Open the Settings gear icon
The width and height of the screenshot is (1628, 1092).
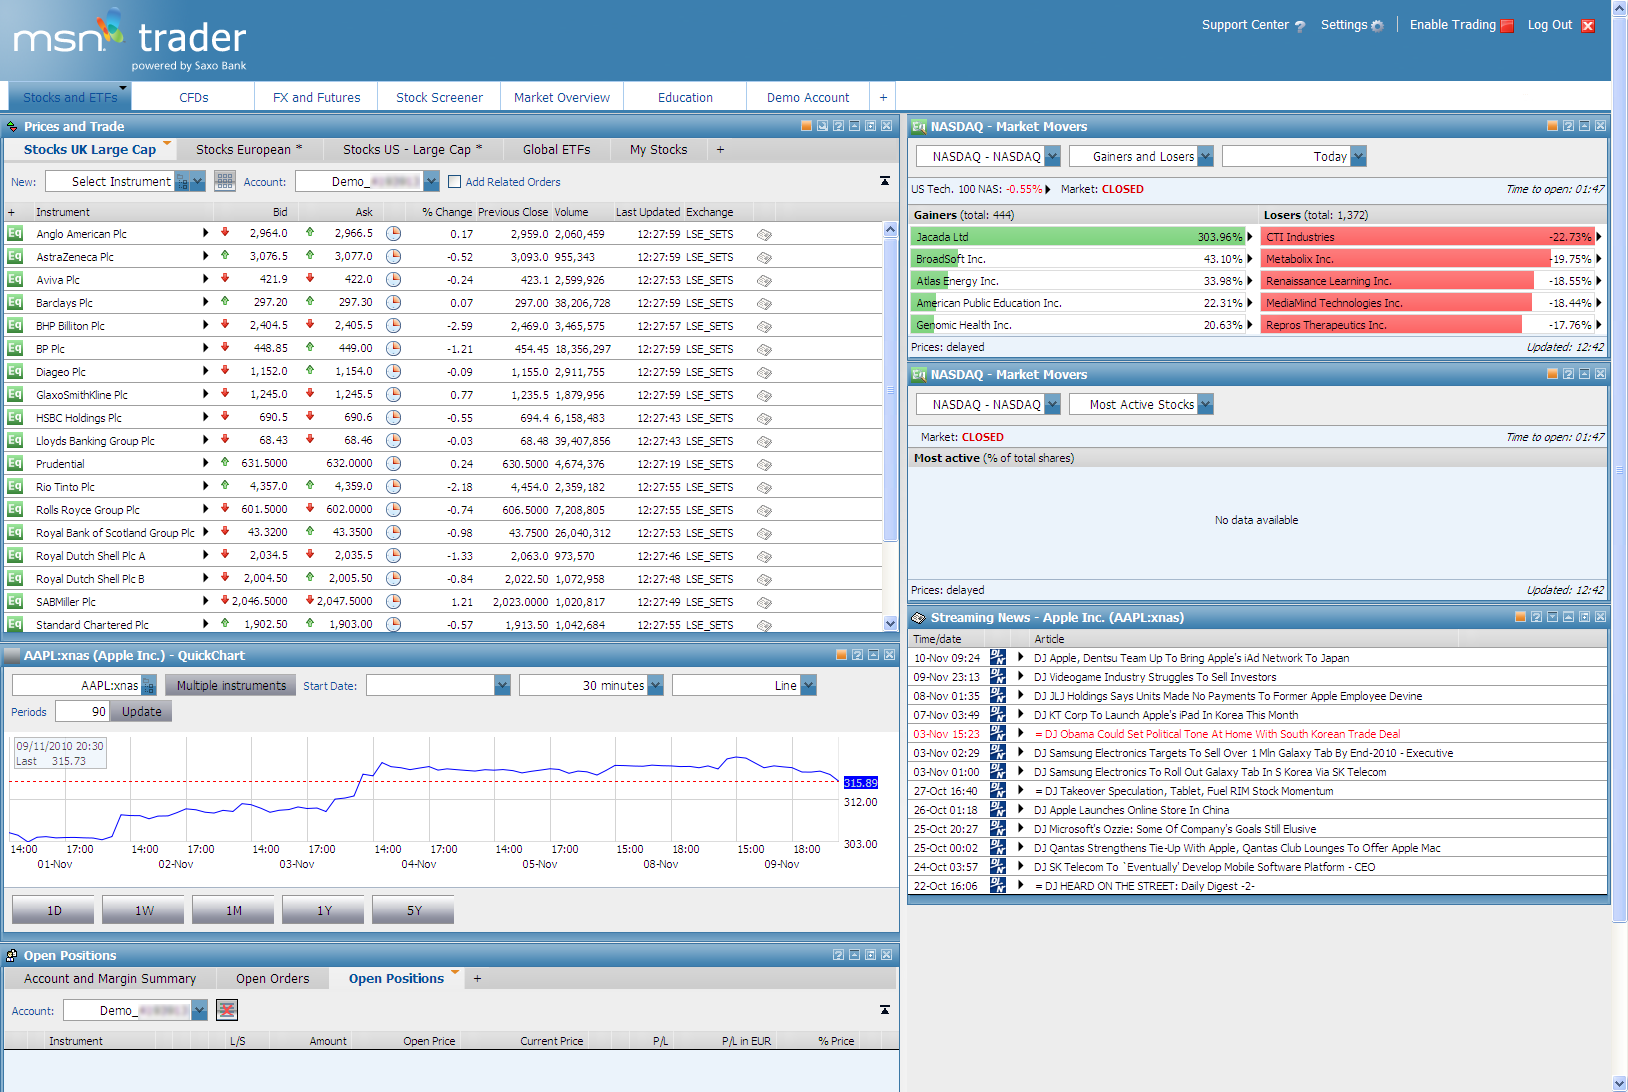[x=1378, y=26]
